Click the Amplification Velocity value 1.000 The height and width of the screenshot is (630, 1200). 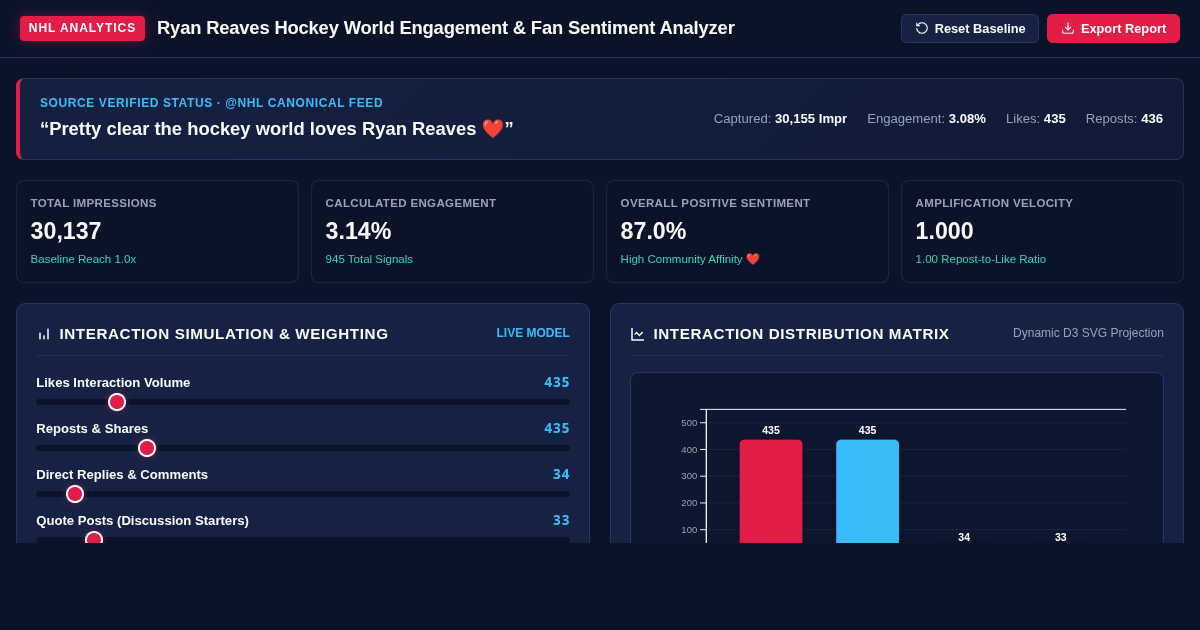pos(944,231)
